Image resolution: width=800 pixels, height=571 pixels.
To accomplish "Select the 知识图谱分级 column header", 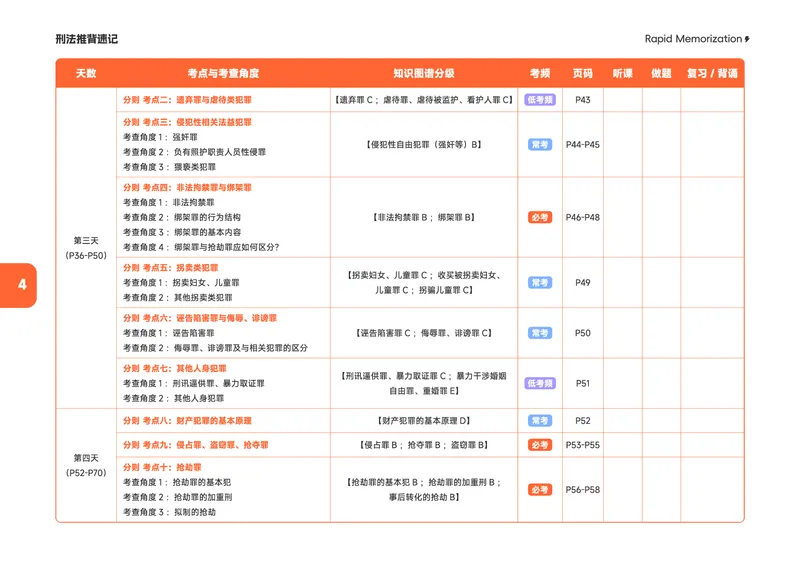I will 423,73.
